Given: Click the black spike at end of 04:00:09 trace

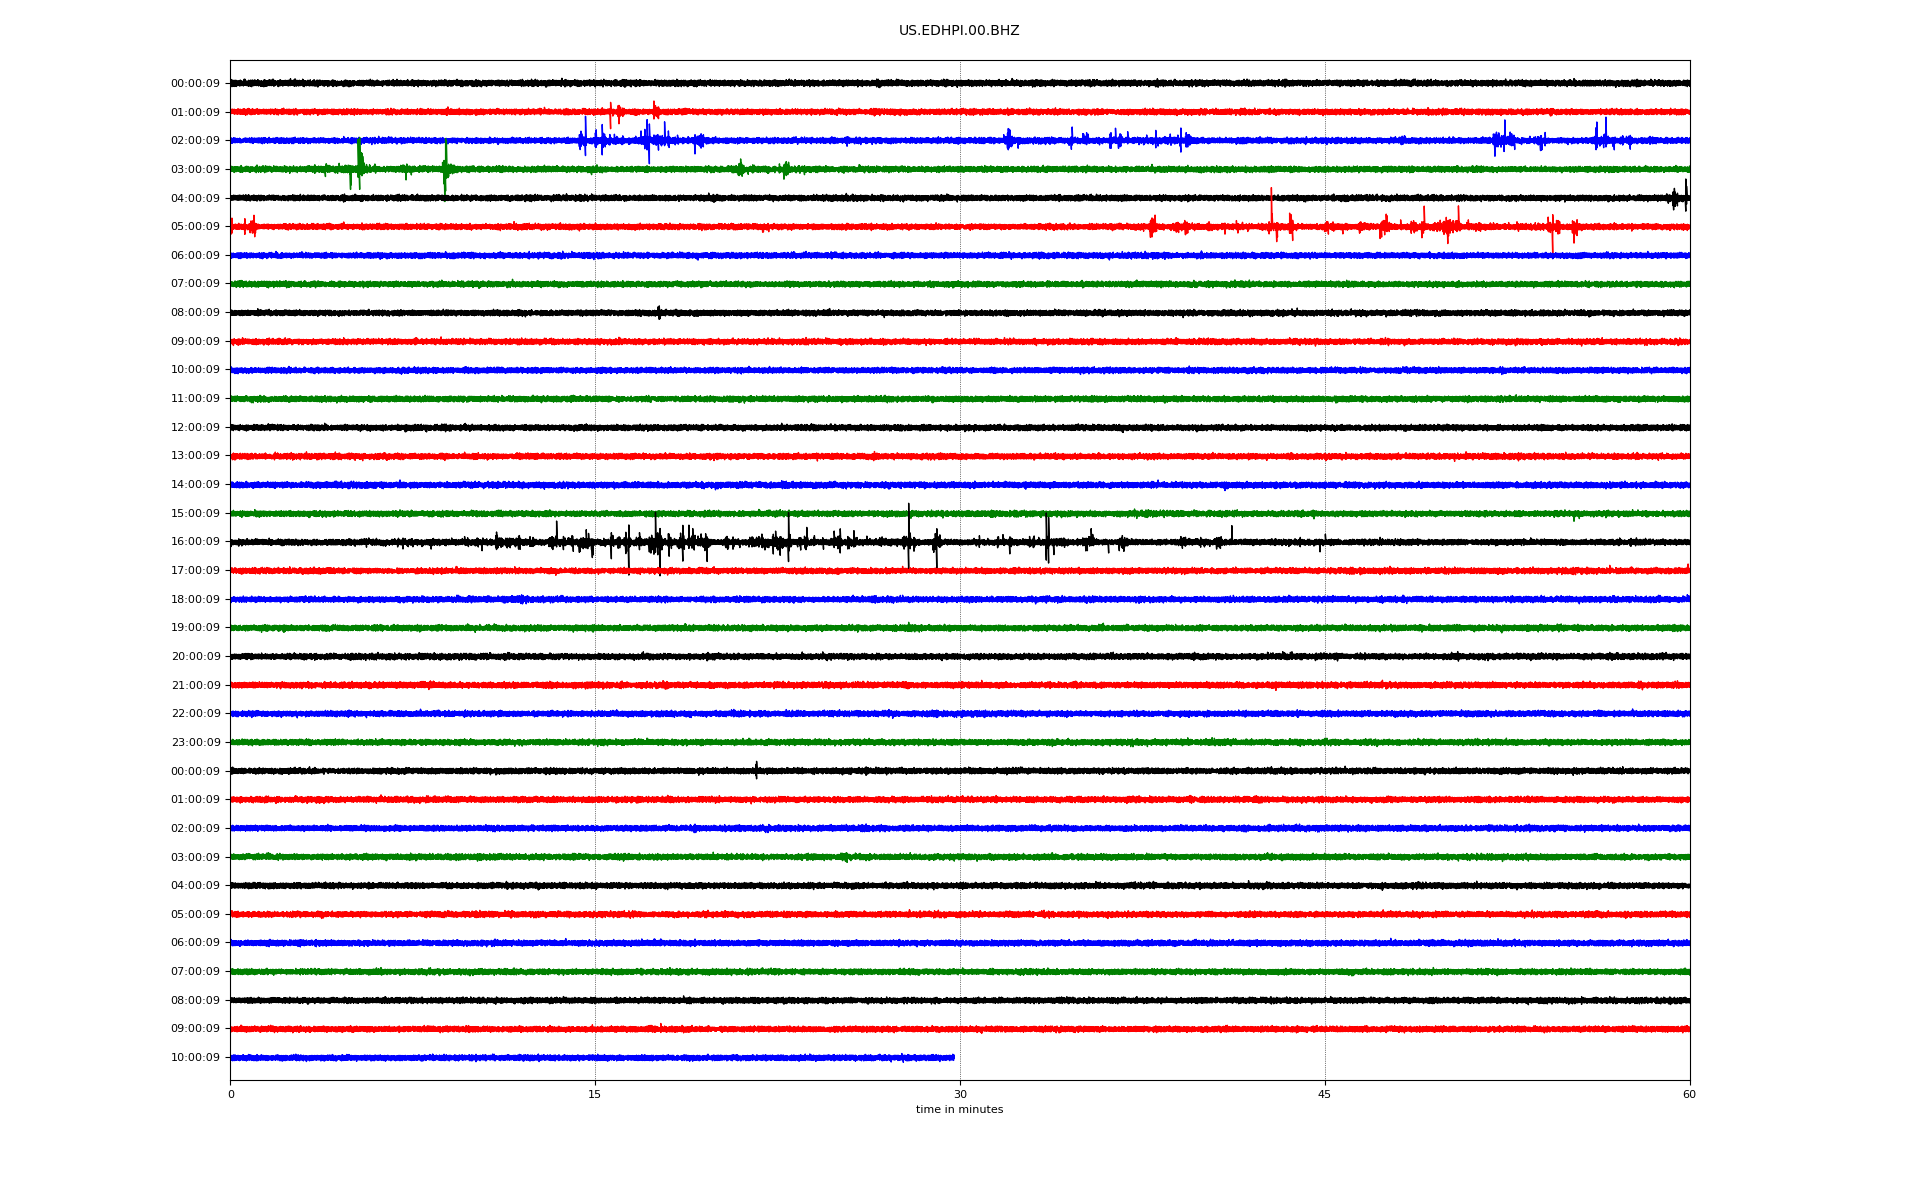Looking at the screenshot, I should tap(1685, 195).
